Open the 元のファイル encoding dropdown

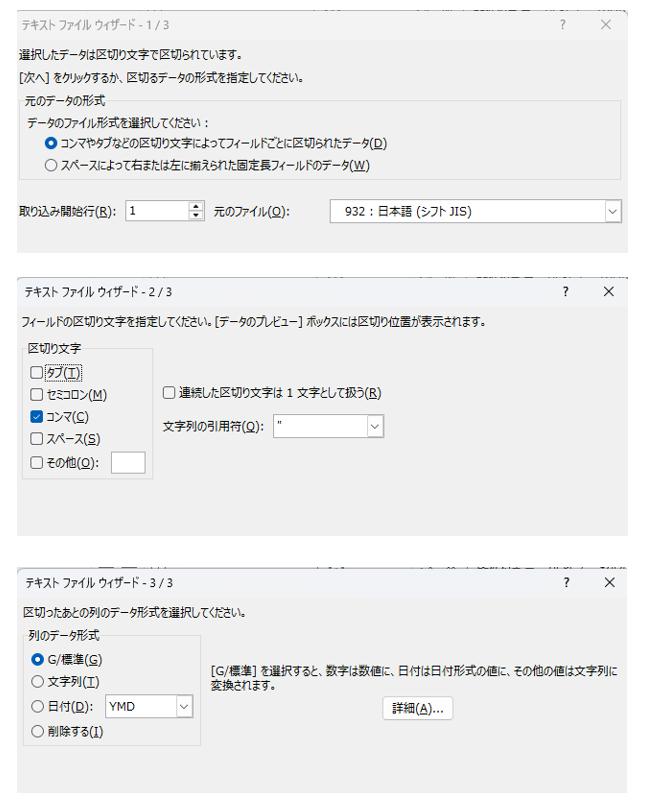click(612, 211)
